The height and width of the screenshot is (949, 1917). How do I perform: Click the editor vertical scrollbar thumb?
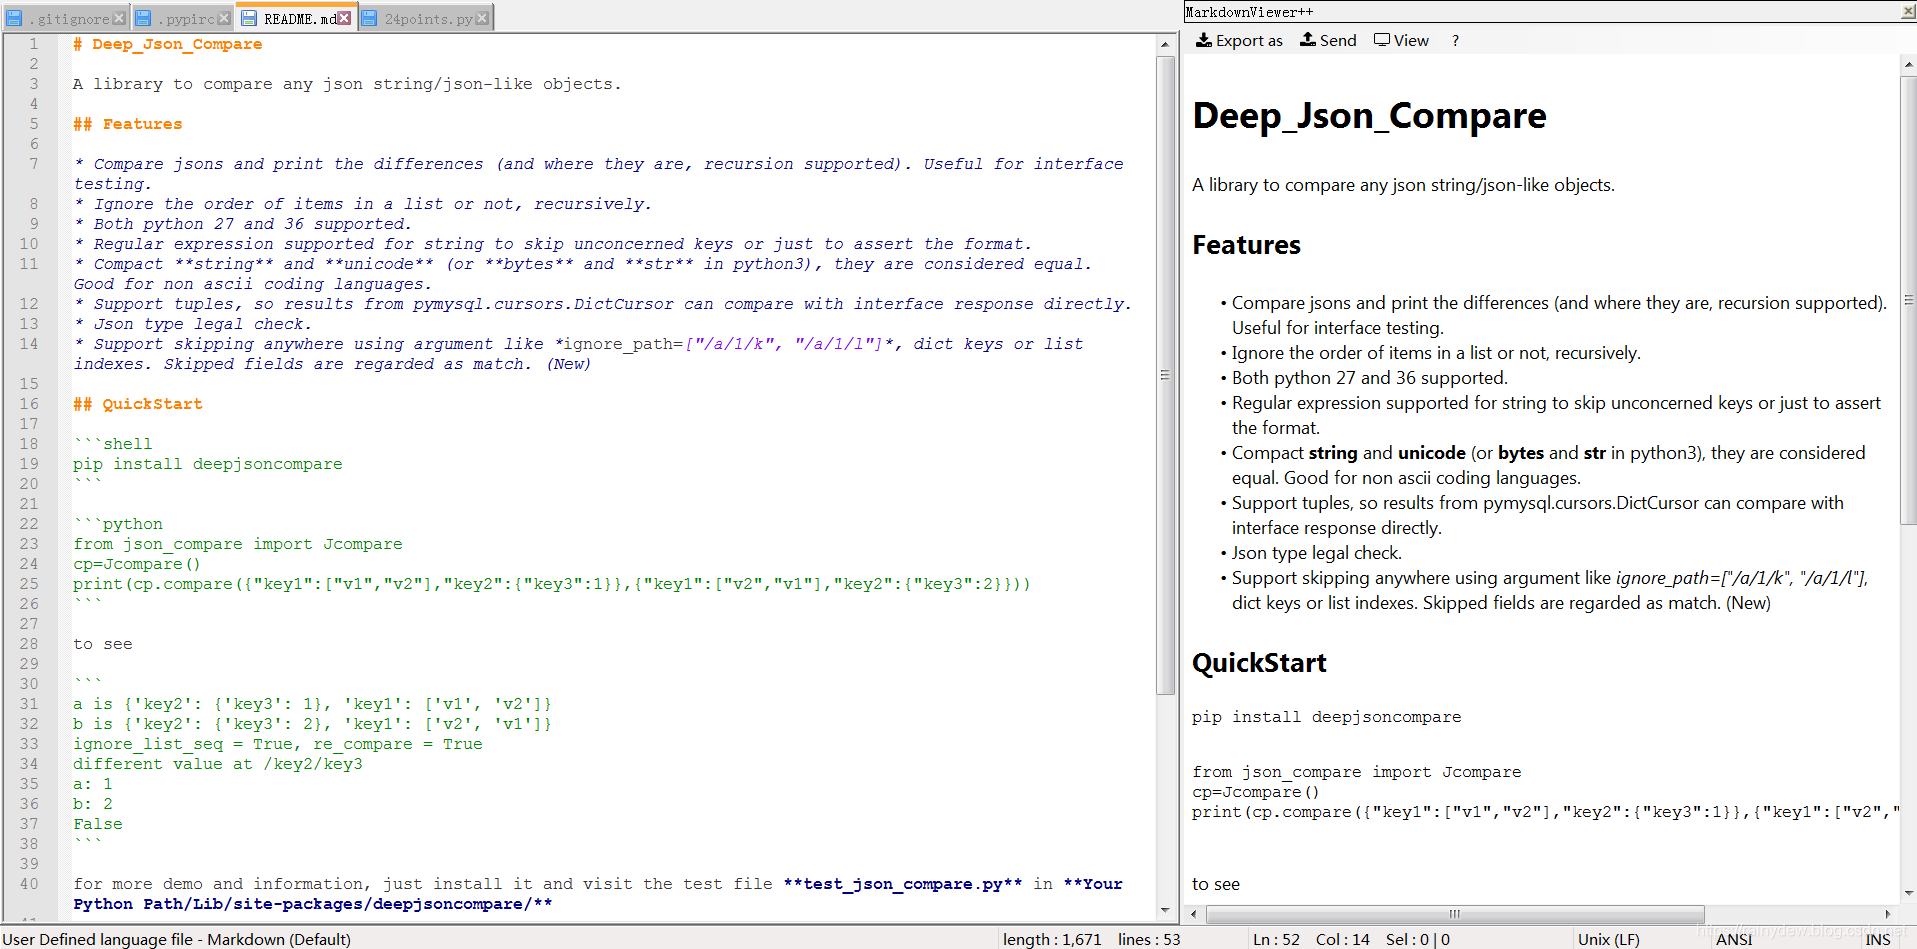[x=1165, y=375]
